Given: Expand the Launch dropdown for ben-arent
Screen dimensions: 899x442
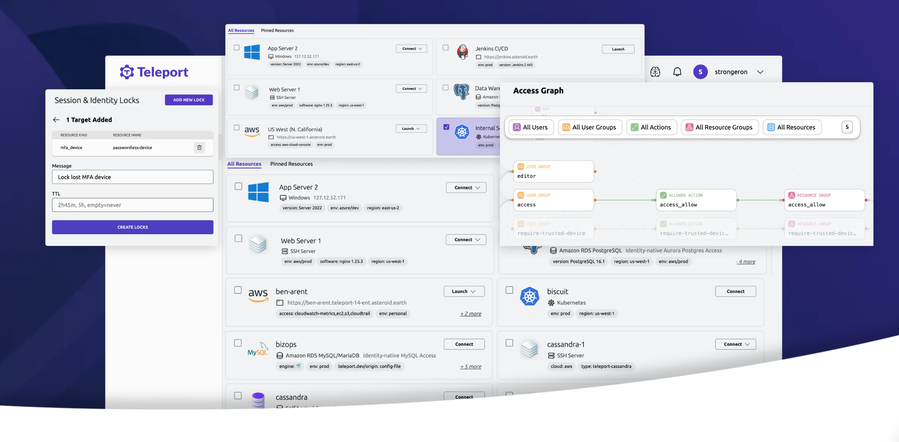Looking at the screenshot, I should pos(464,291).
